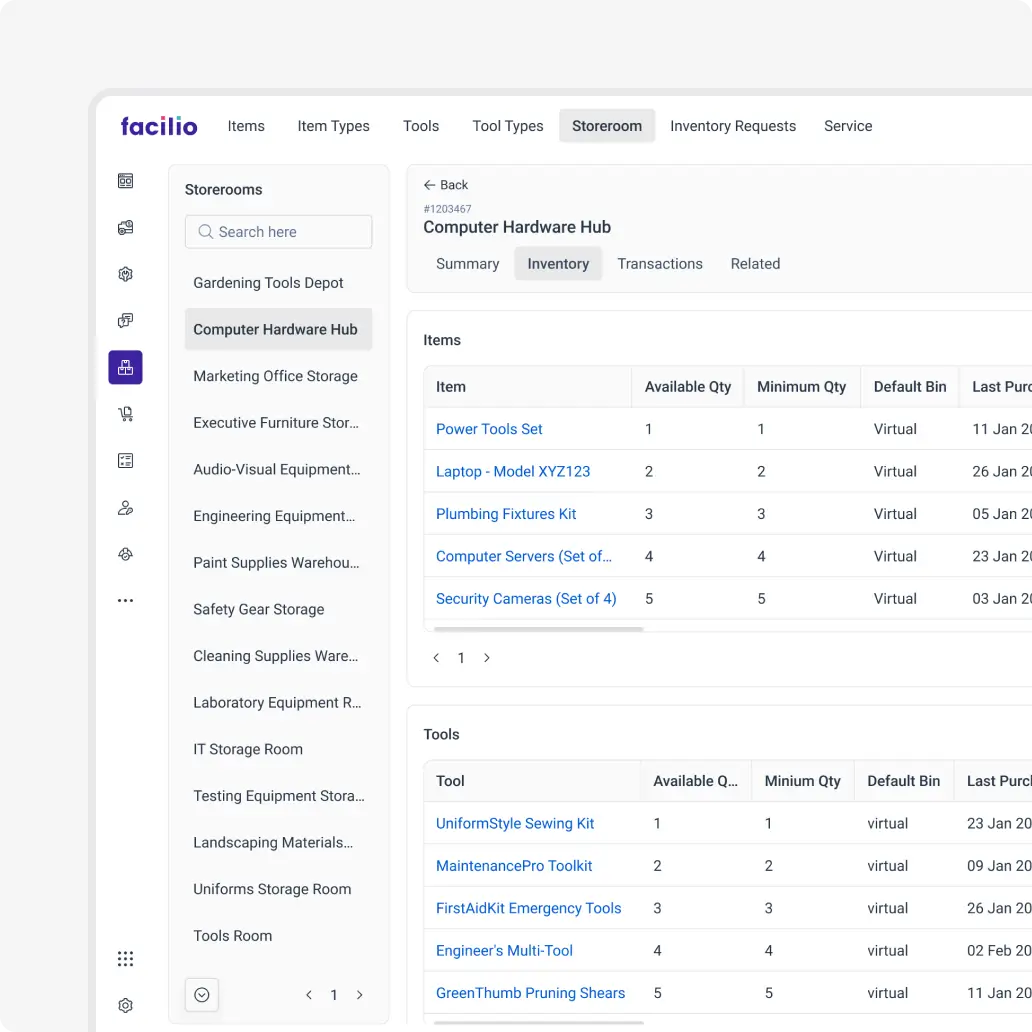Open the user edit sidebar icon
The width and height of the screenshot is (1032, 1032).
point(125,508)
